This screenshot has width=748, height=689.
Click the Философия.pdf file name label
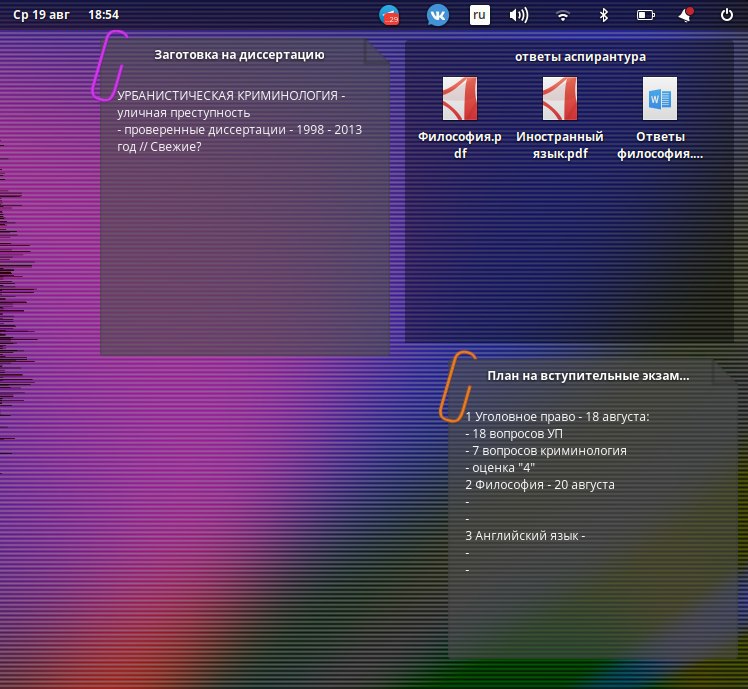pyautogui.click(x=460, y=145)
